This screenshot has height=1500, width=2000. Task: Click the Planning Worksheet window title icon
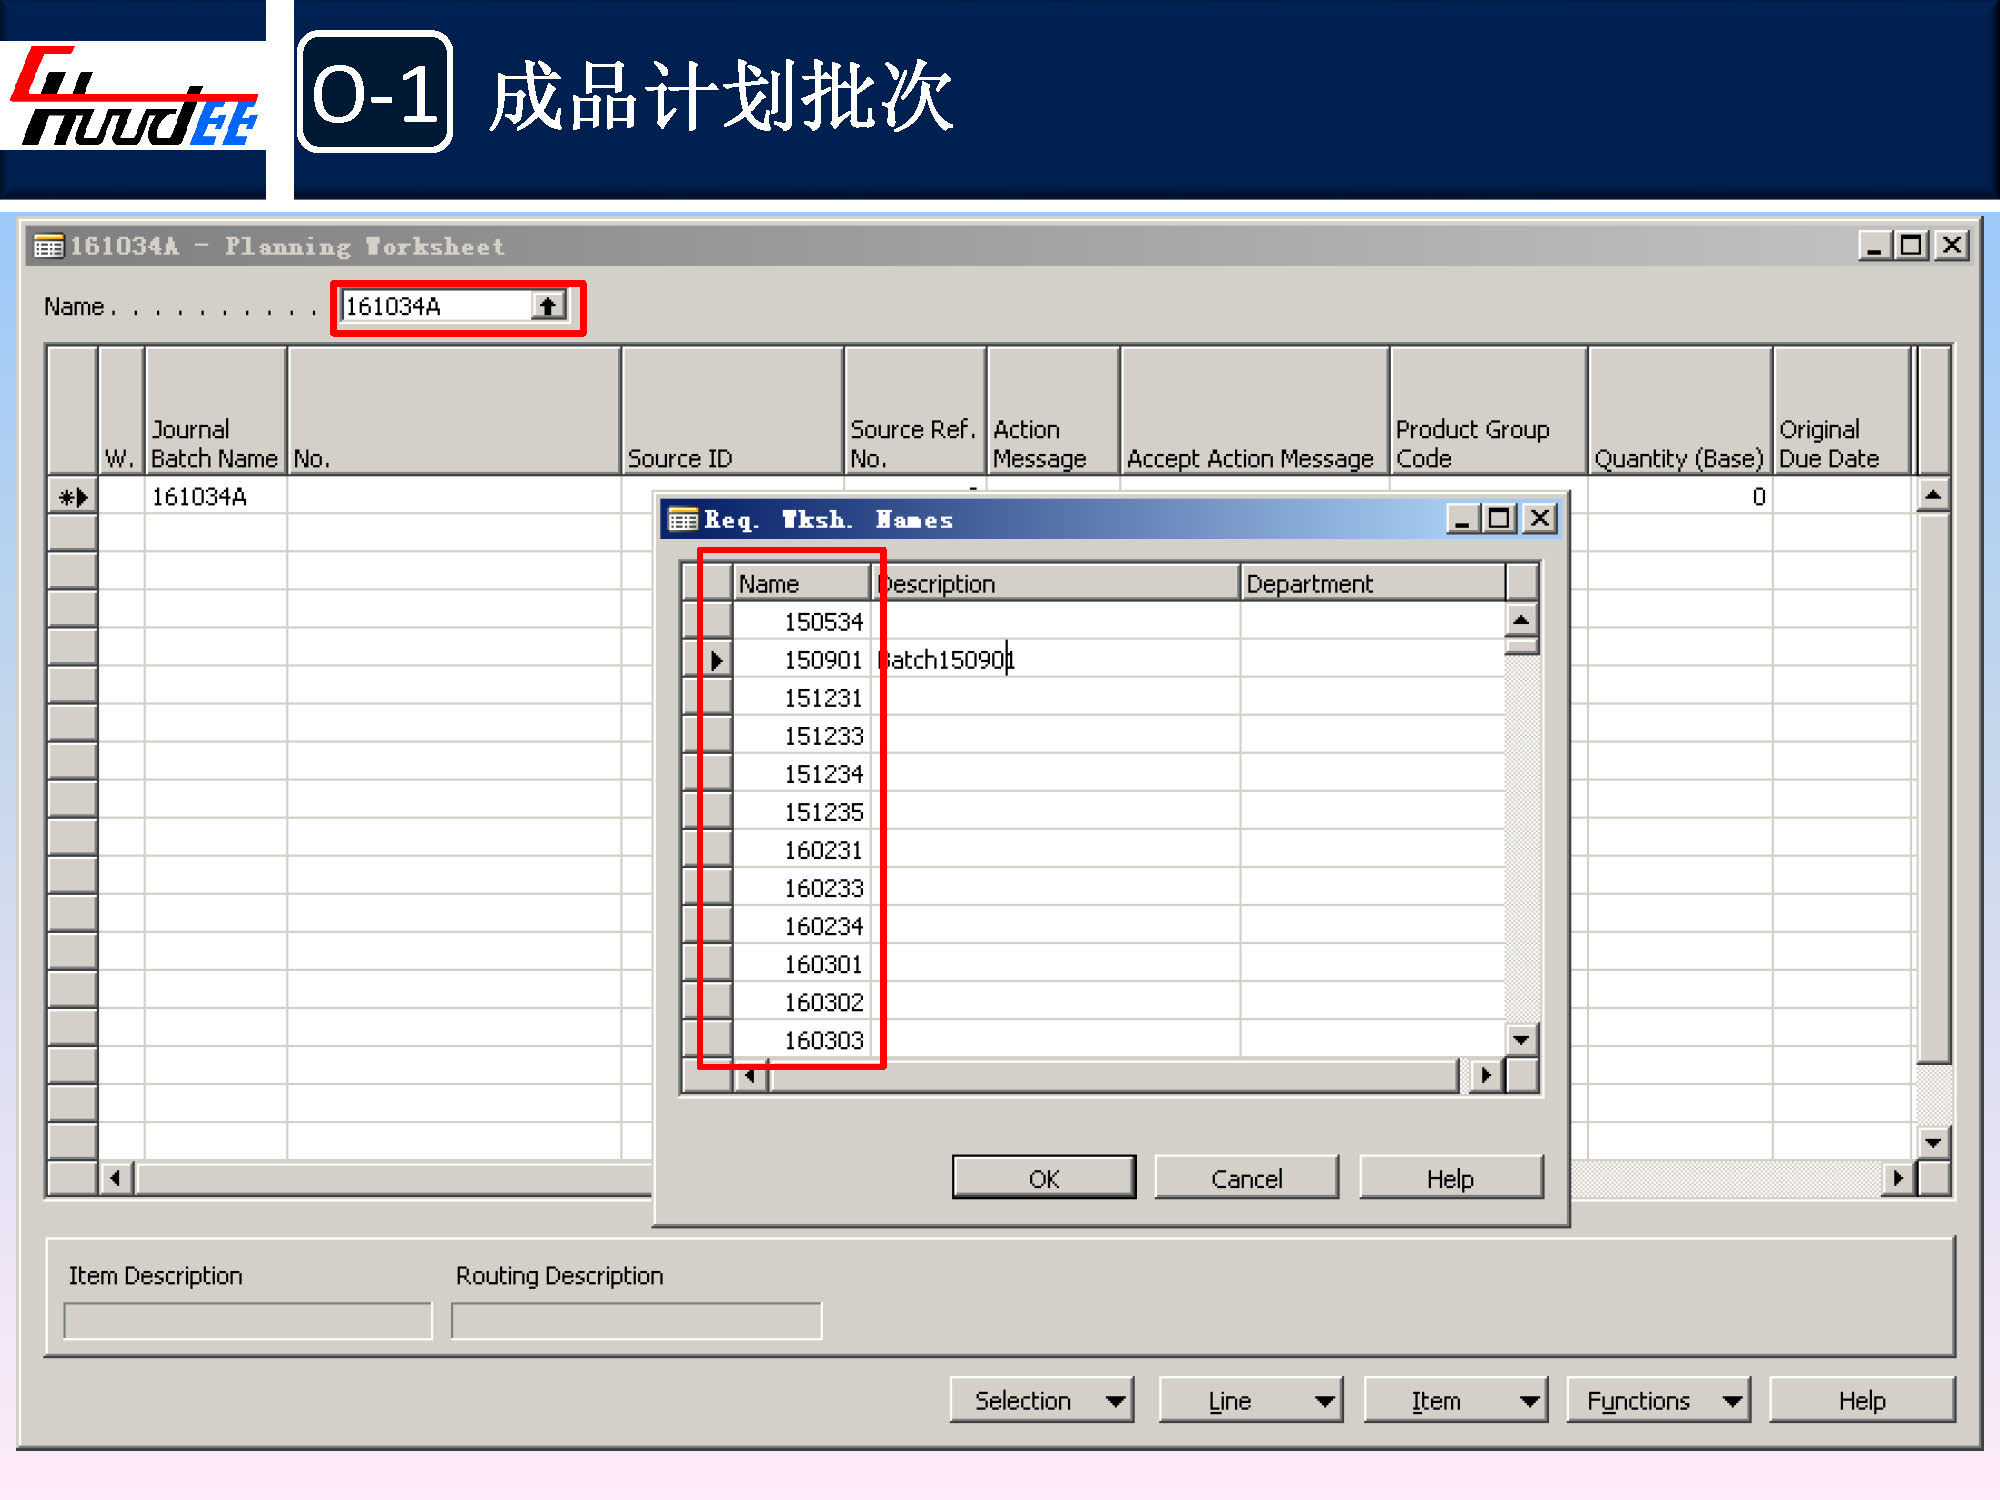(x=47, y=246)
